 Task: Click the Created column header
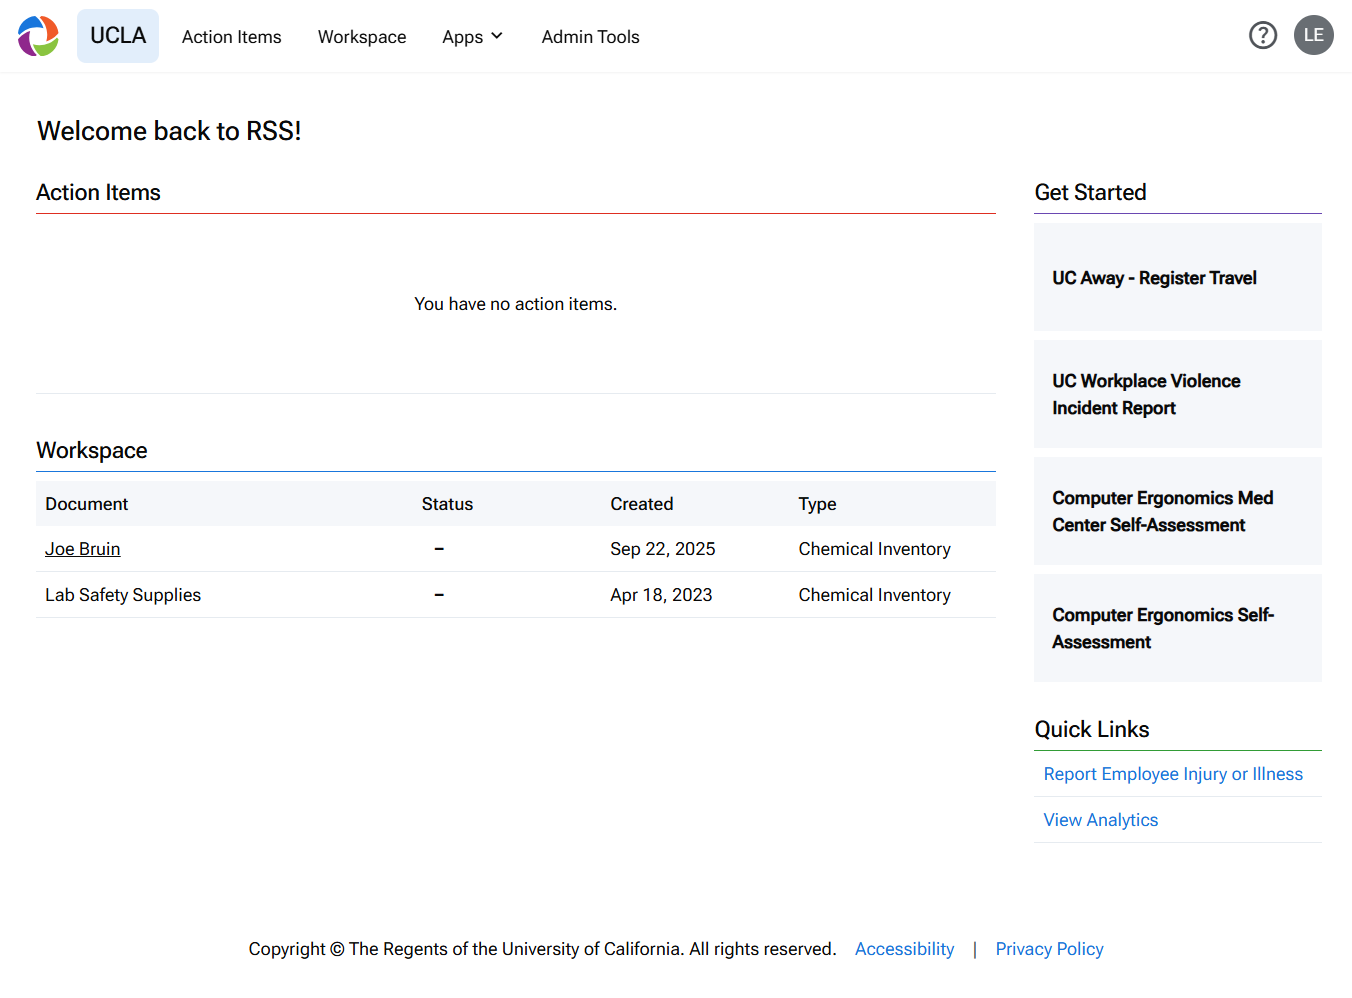tap(642, 504)
